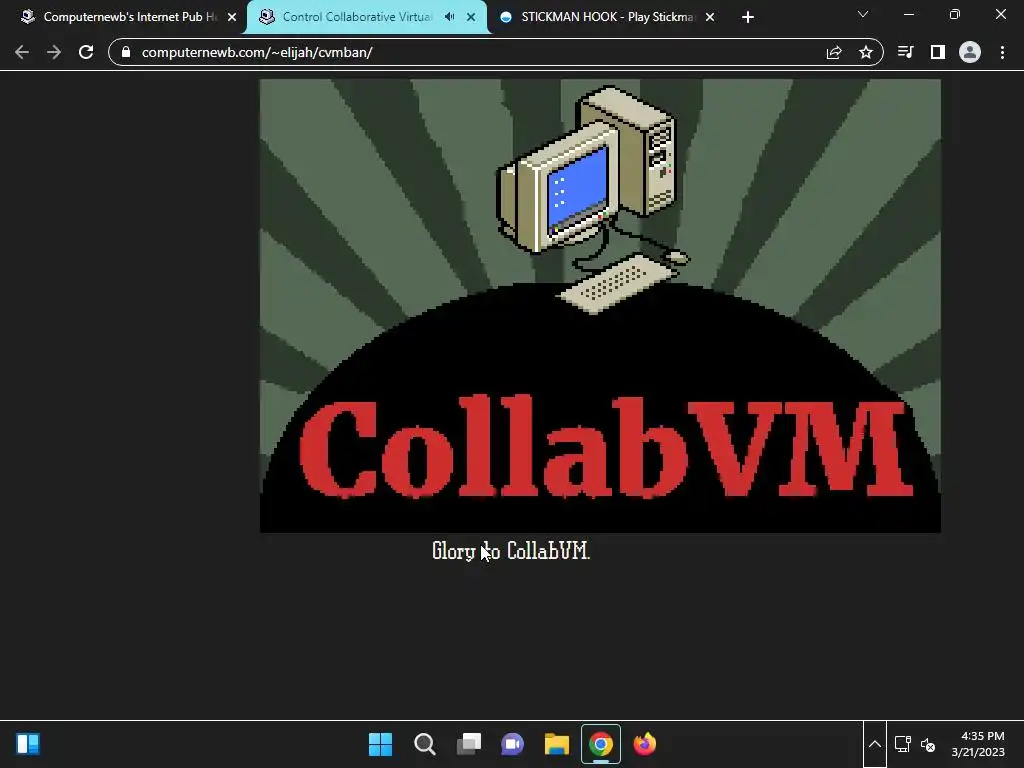
Task: Open a new browser tab
Action: [x=748, y=17]
